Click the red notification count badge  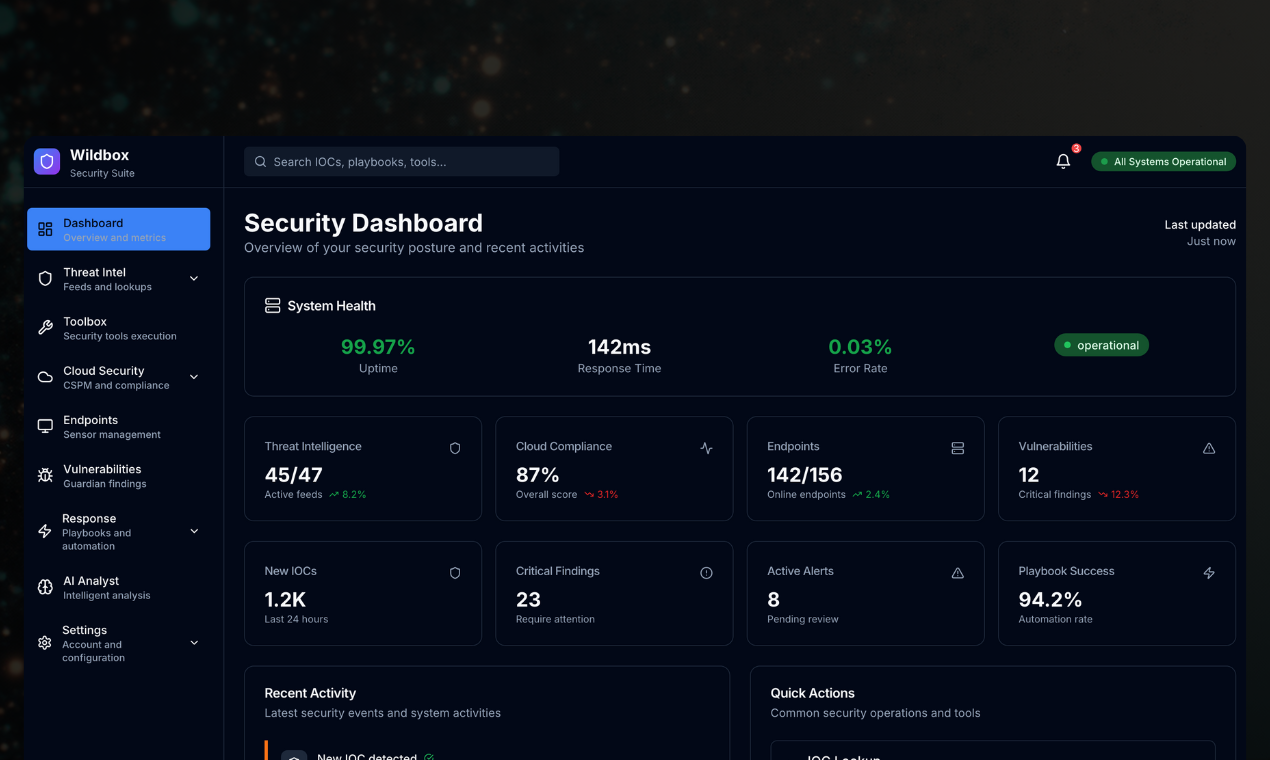click(1076, 148)
